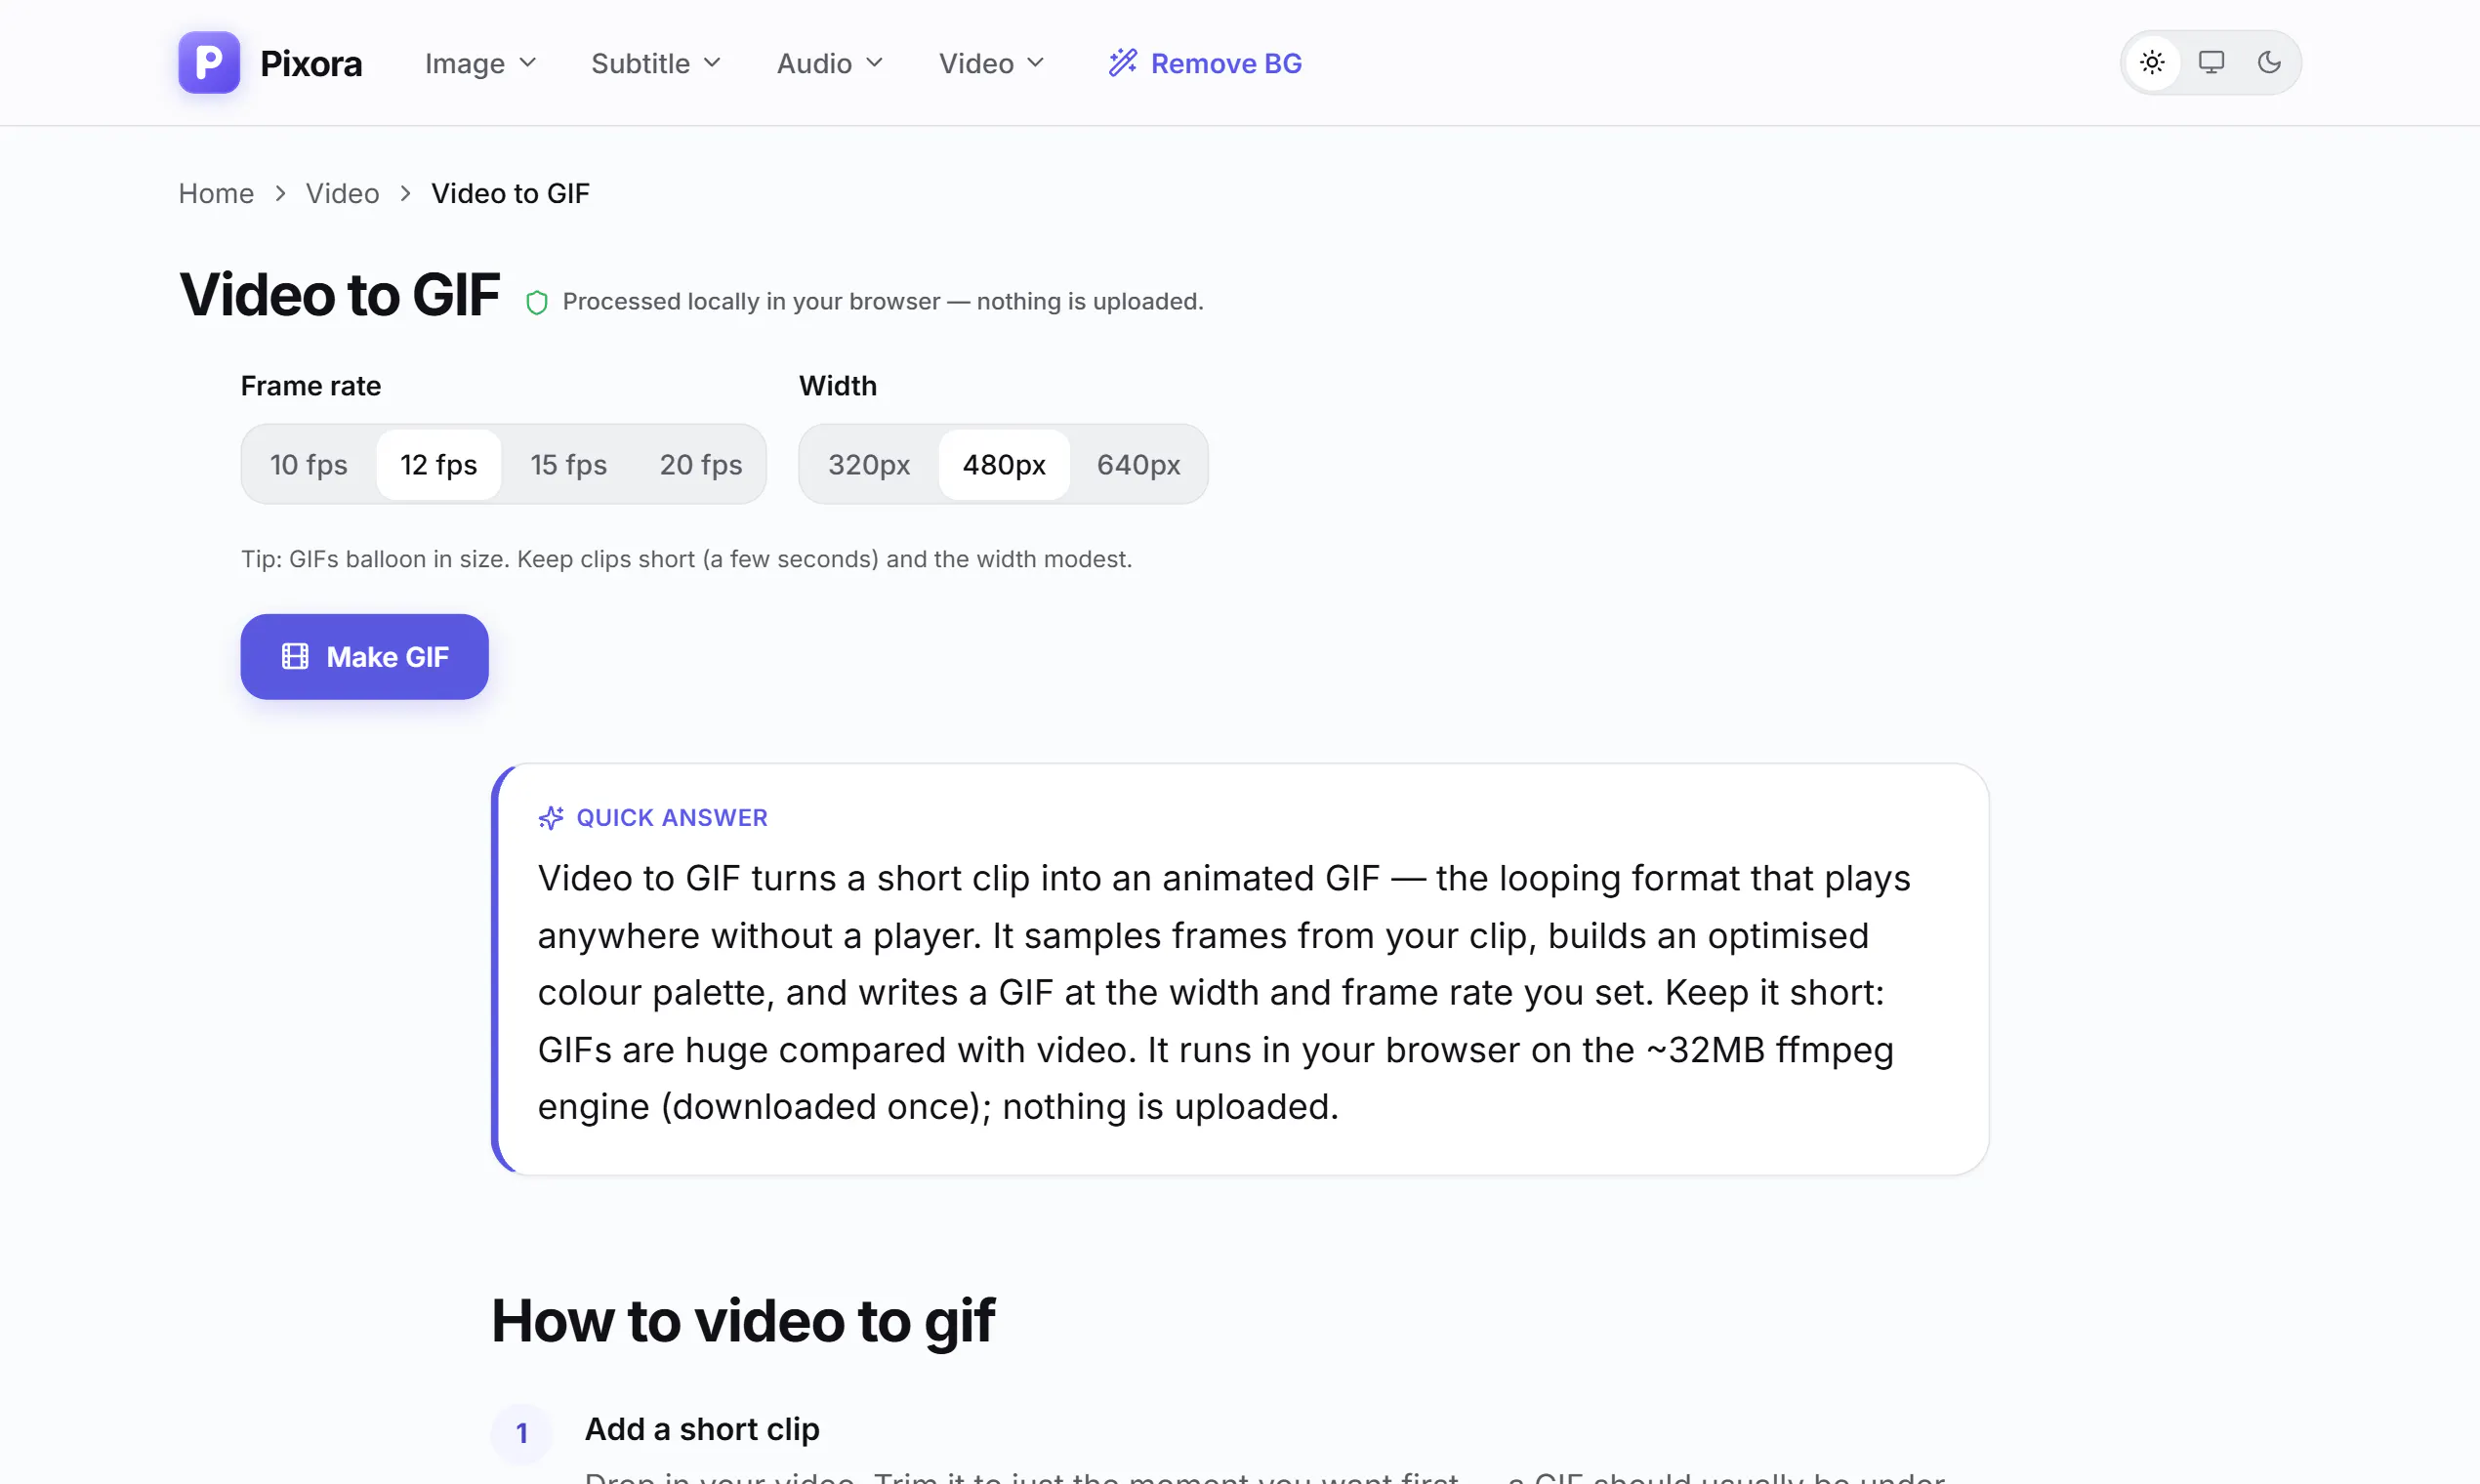Select 20 fps frame rate
Image resolution: width=2480 pixels, height=1484 pixels.
(x=701, y=464)
